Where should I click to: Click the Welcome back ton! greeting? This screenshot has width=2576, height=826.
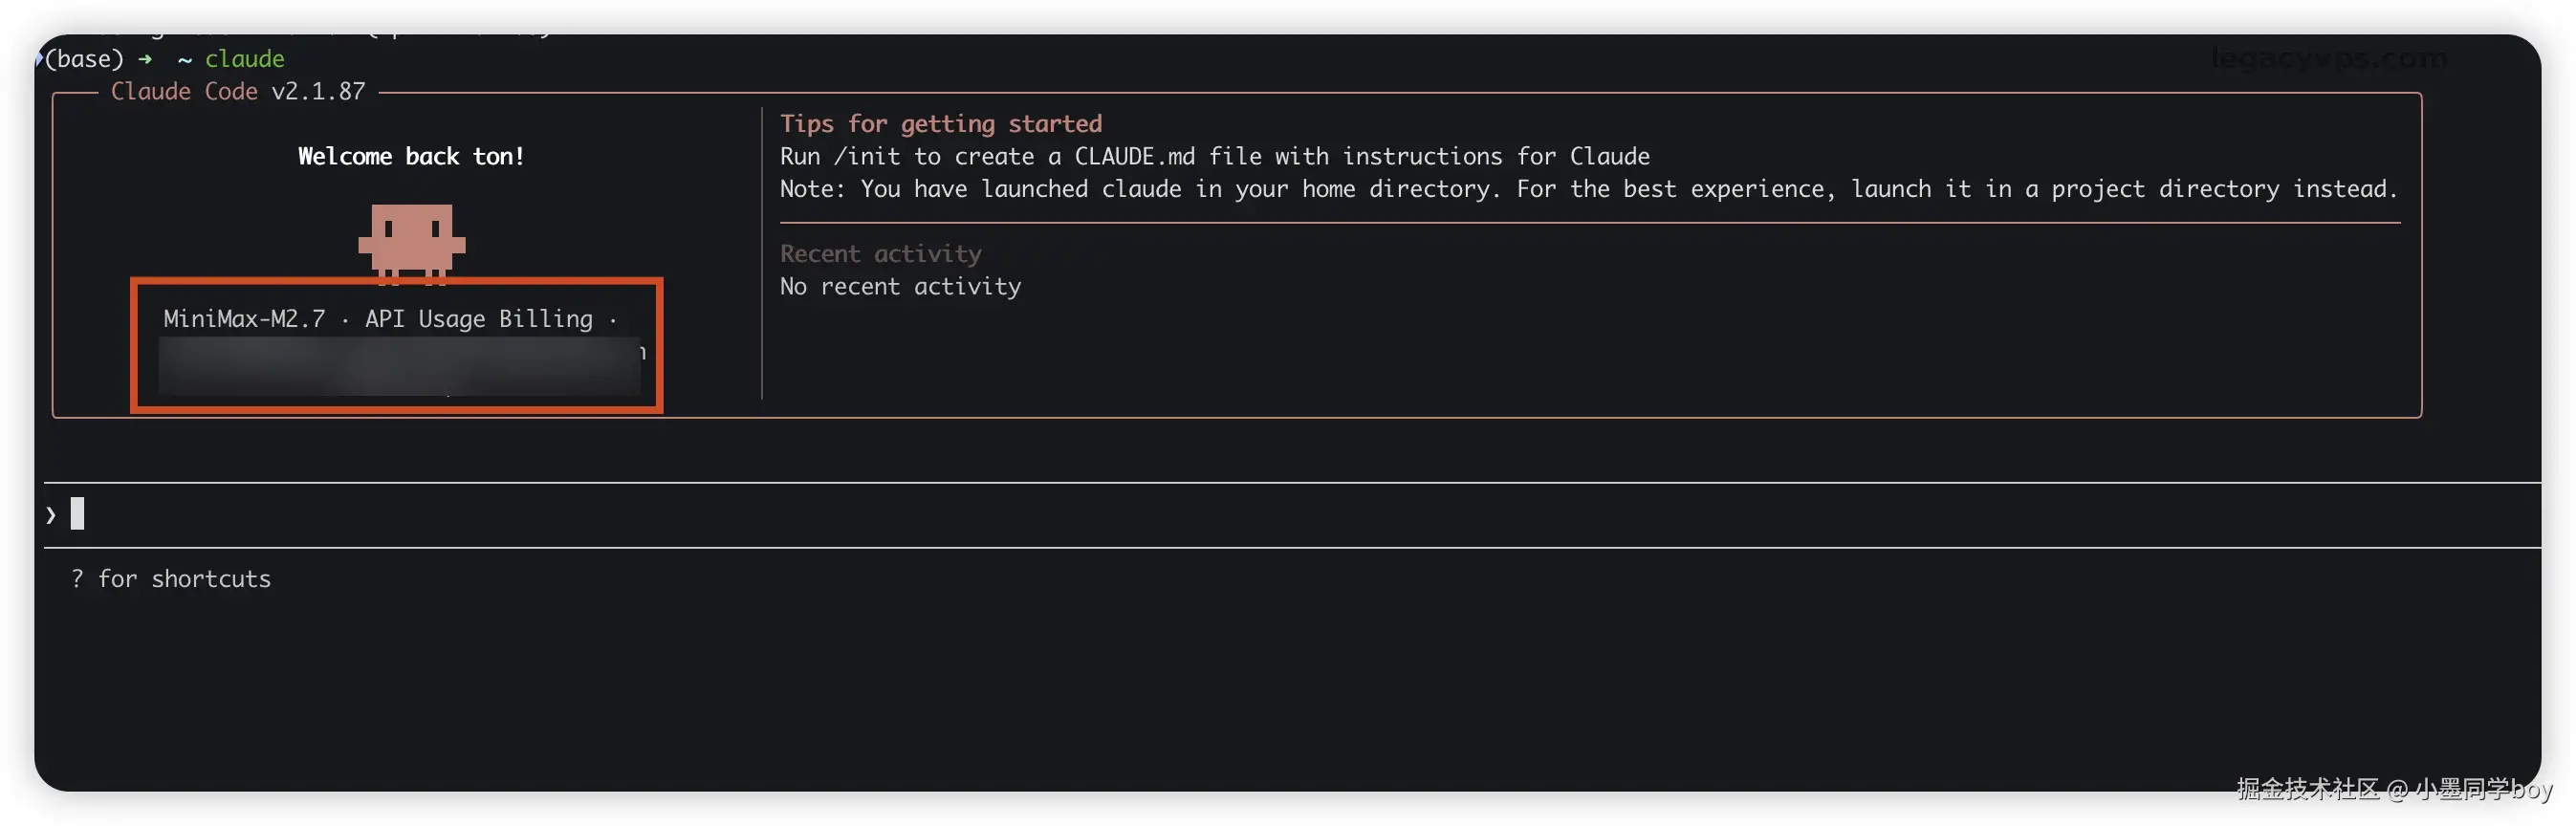click(411, 157)
